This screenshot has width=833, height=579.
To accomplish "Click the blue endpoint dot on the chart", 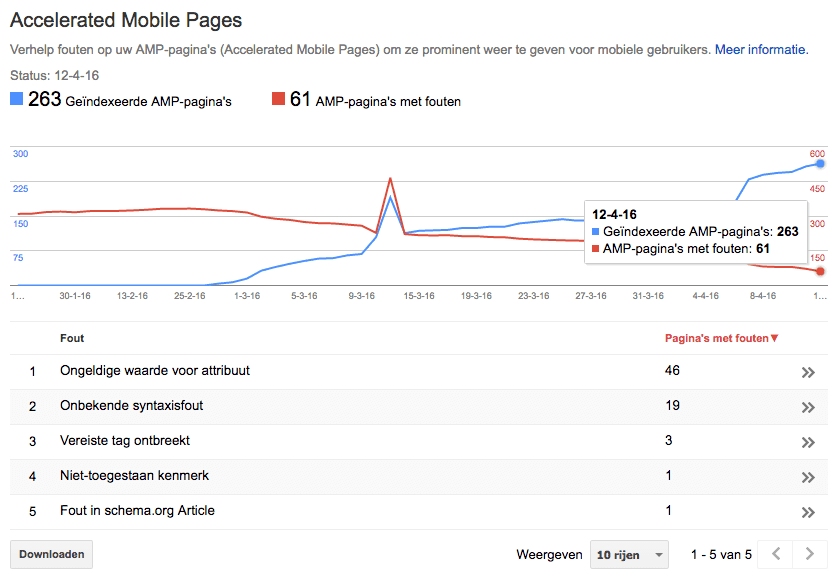I will point(818,163).
